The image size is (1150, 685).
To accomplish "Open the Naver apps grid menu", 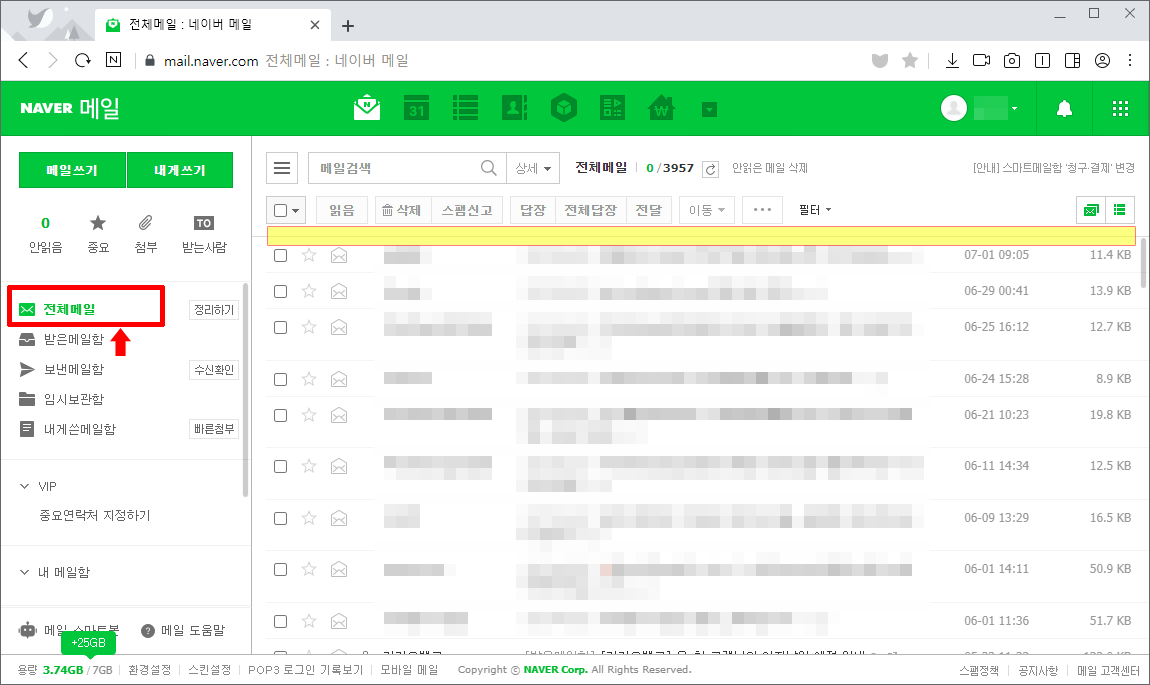I will click(1120, 109).
